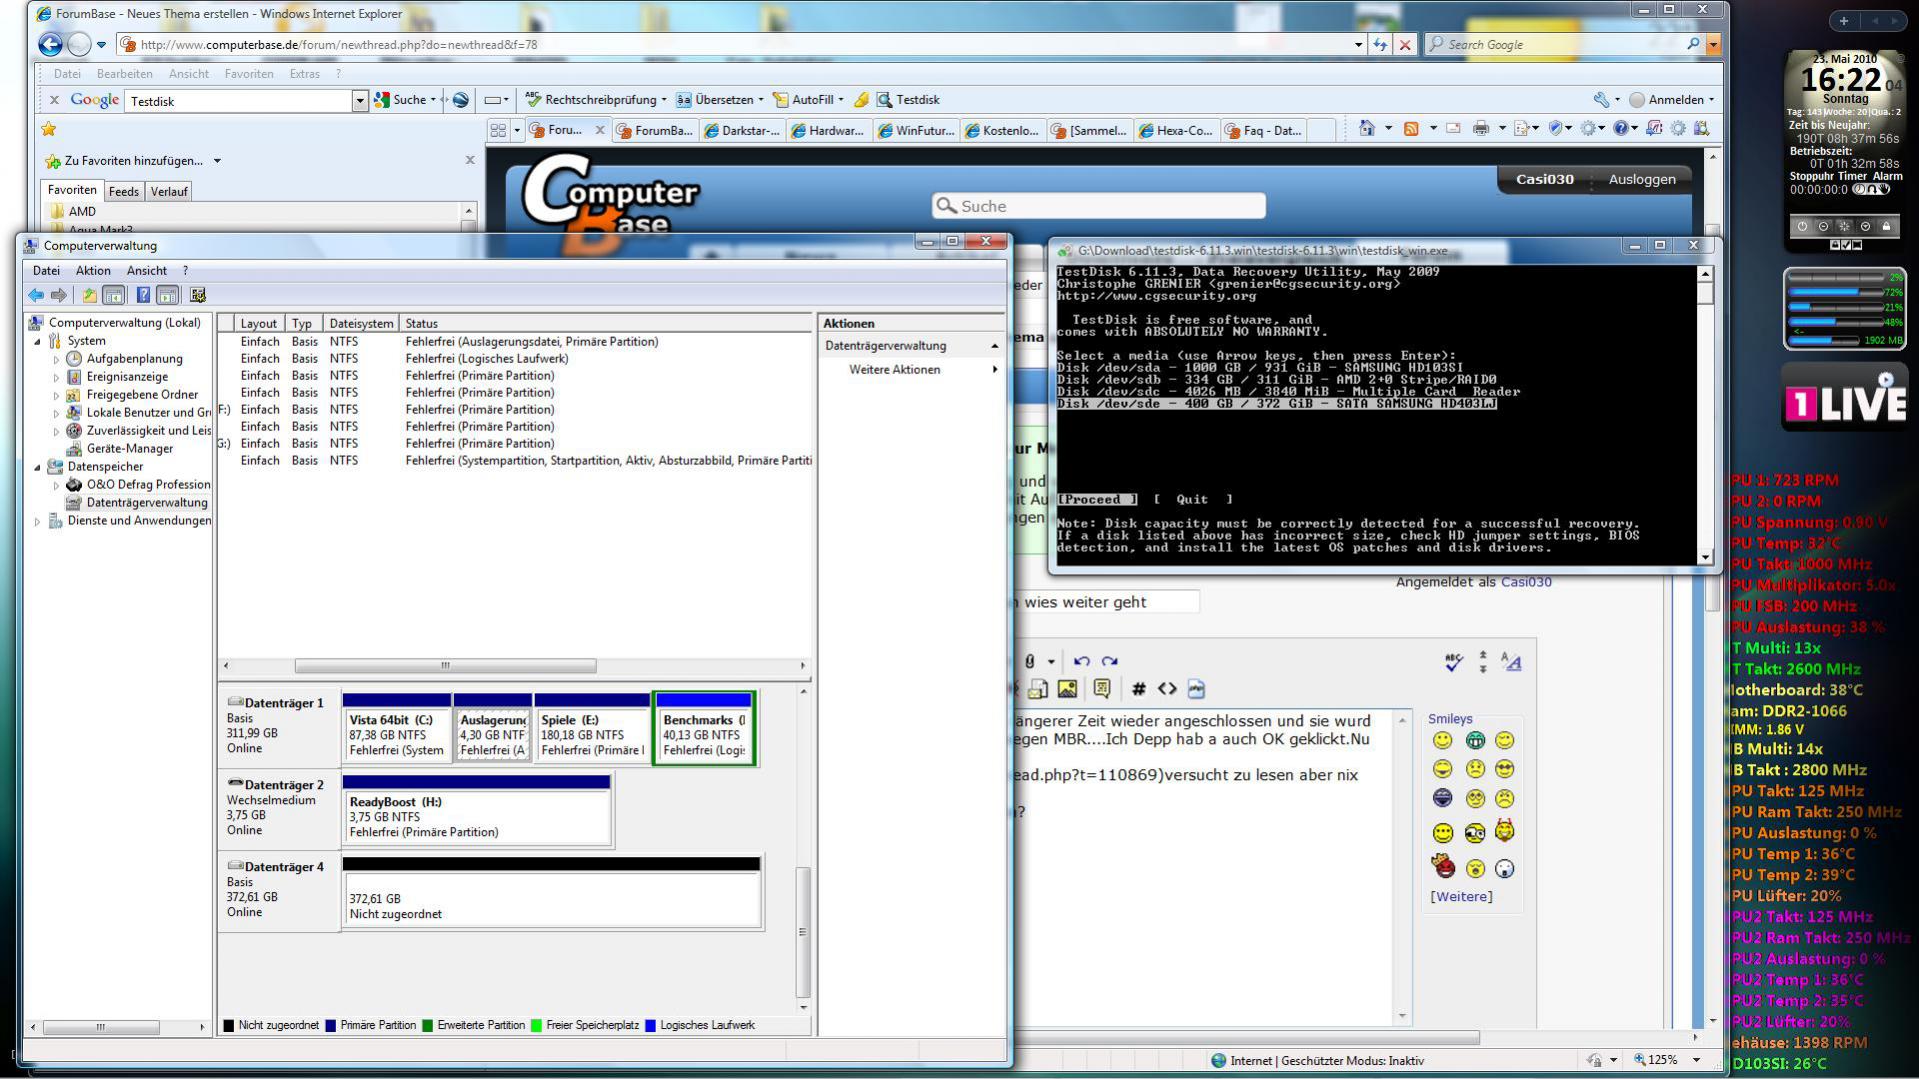Open the Rechtschreibprüfung dropdown arrow
The image size is (1919, 1079).
click(x=664, y=100)
